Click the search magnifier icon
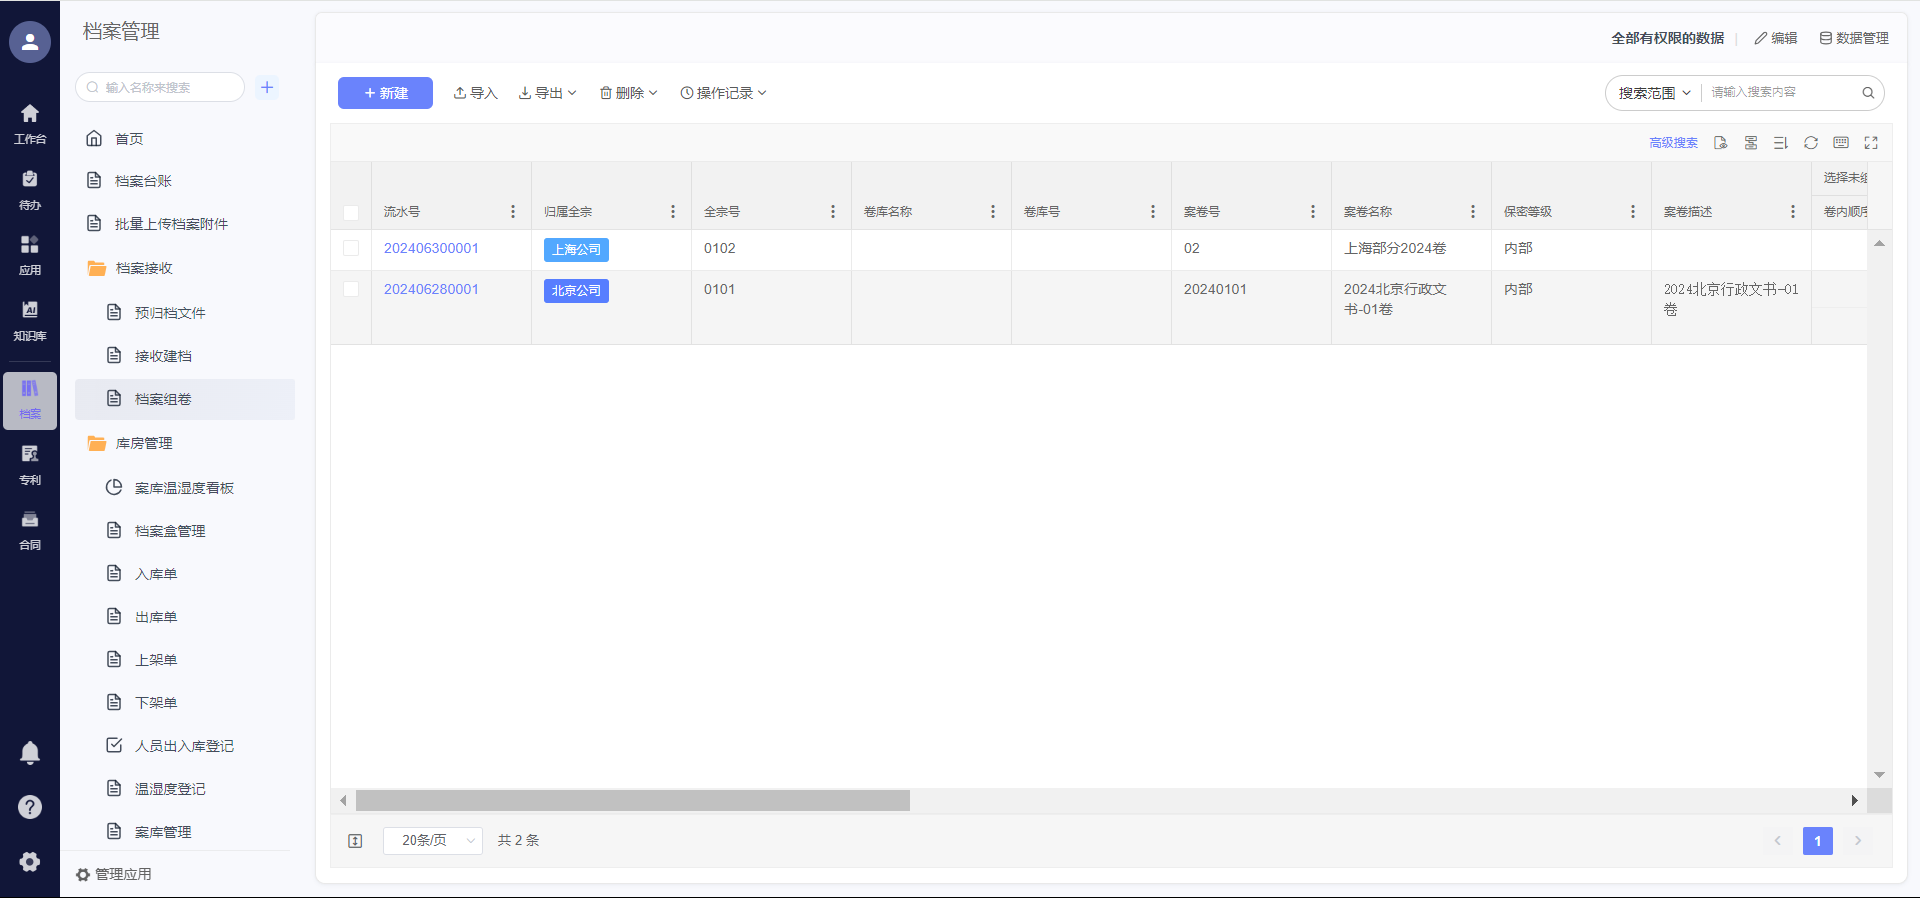Screen dimensions: 1920x898 (1867, 93)
